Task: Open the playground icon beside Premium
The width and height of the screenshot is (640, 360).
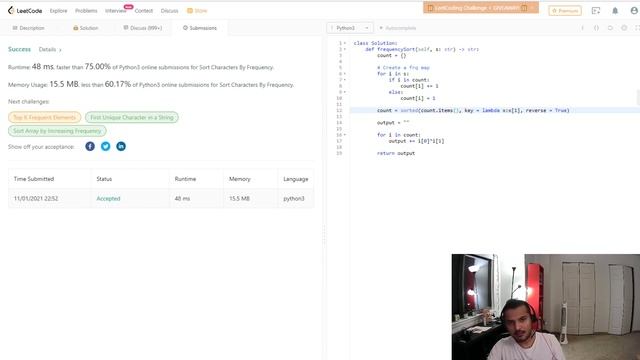Action: pos(596,11)
